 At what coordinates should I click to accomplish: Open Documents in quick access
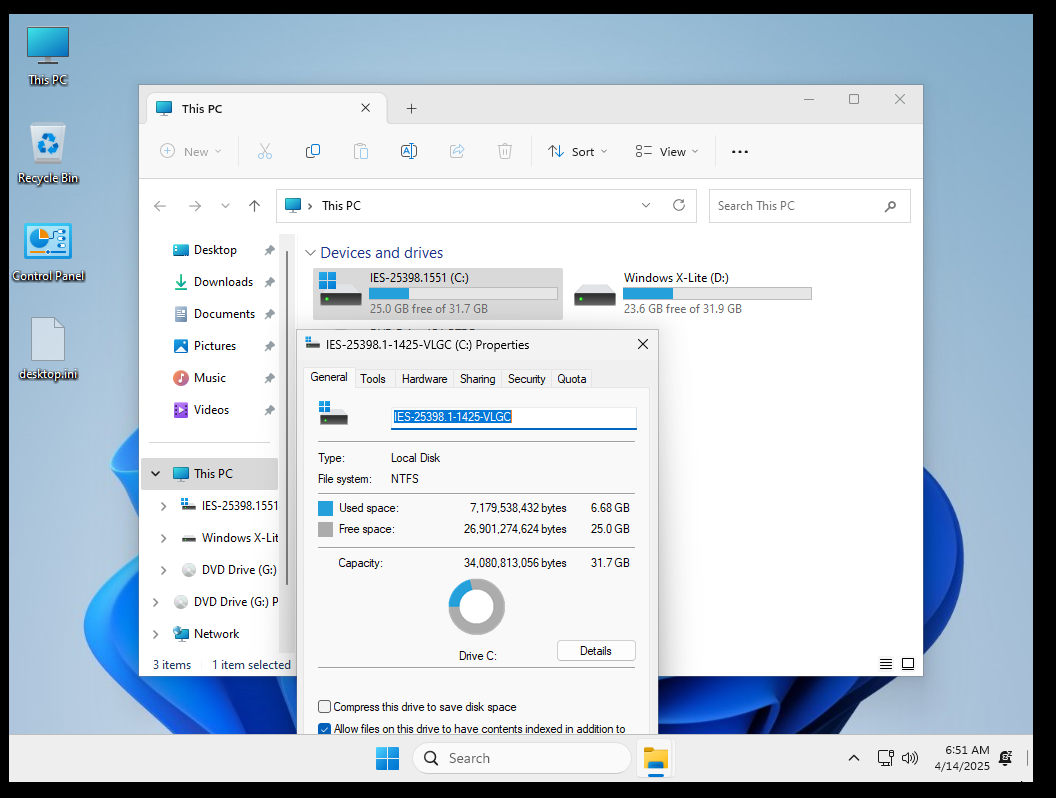224,314
